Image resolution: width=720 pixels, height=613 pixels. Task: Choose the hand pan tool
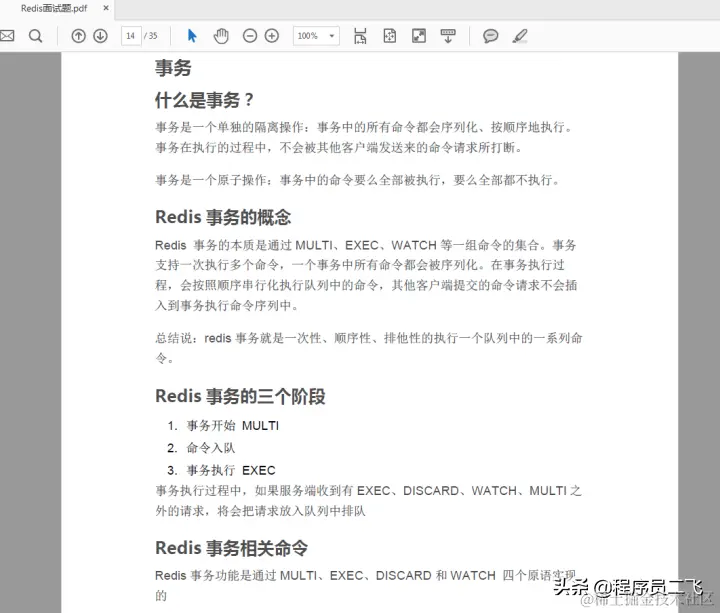(221, 36)
